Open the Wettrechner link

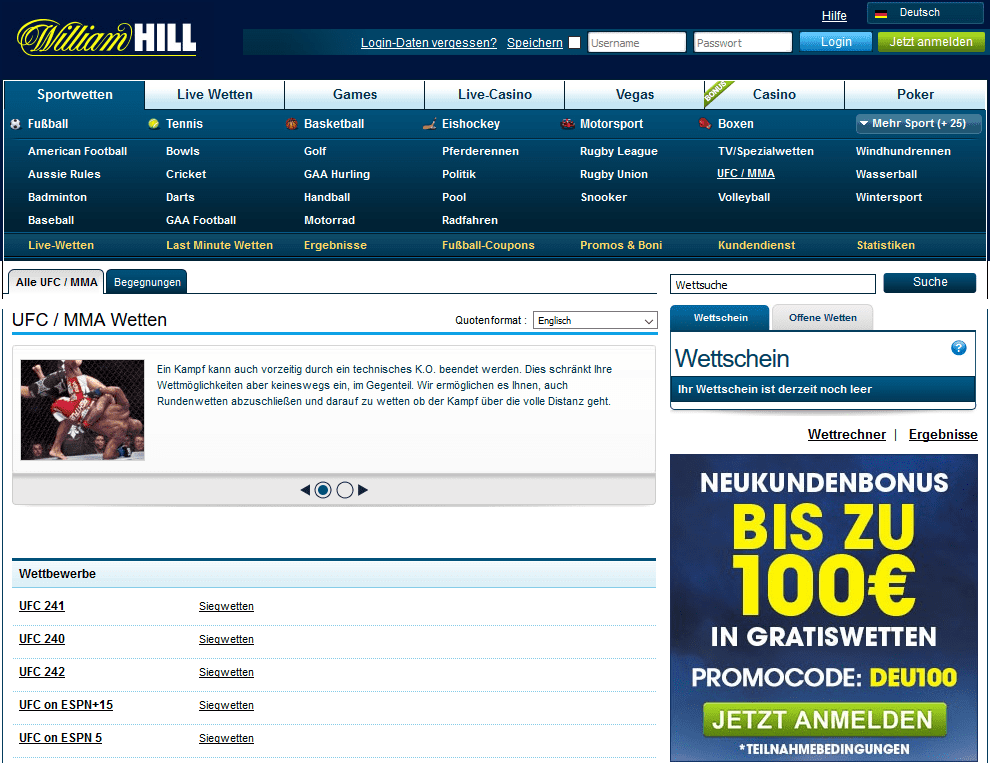(847, 435)
